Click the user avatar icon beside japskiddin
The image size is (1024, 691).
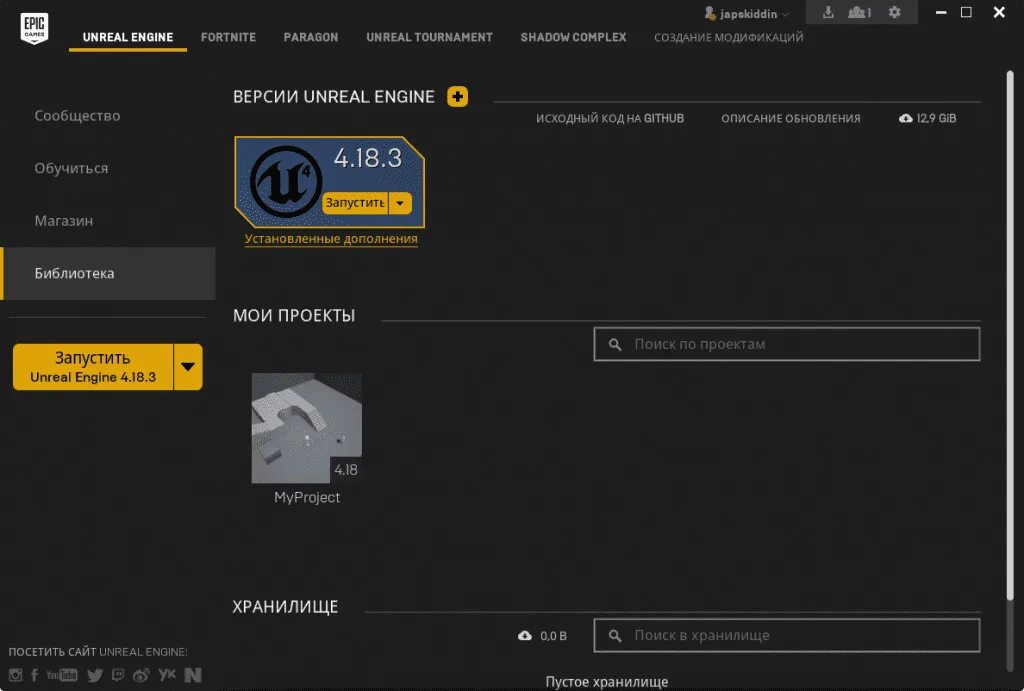(x=710, y=13)
